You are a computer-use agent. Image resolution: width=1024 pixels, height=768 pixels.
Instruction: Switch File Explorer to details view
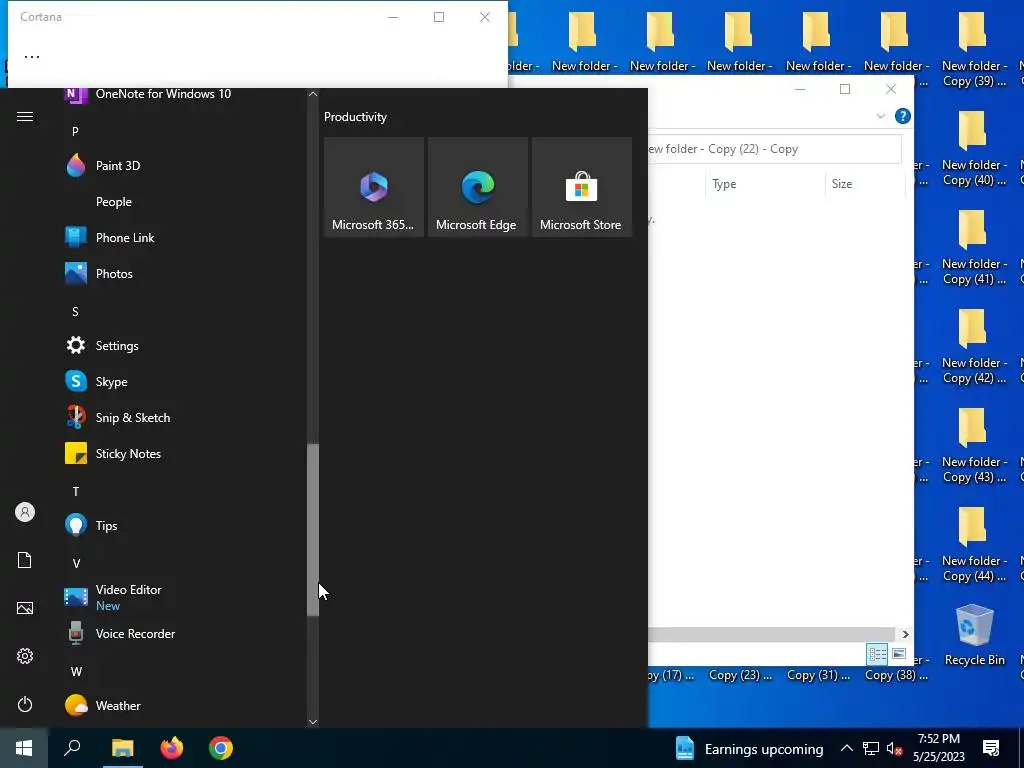pyautogui.click(x=877, y=654)
